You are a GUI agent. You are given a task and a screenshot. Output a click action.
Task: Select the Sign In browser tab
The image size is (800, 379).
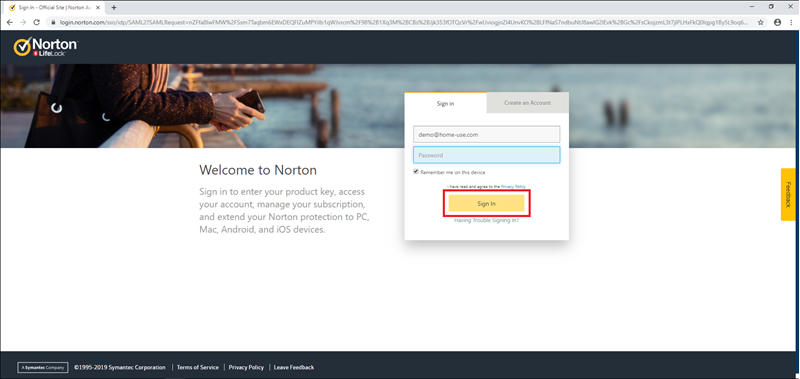point(55,8)
